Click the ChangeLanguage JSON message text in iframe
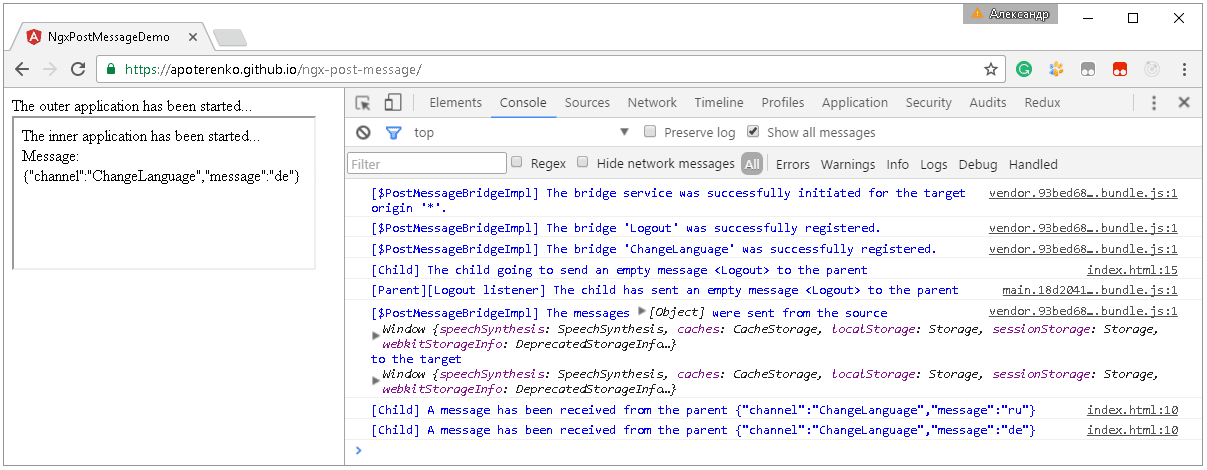Viewport: 1207px width, 470px height. click(x=161, y=176)
